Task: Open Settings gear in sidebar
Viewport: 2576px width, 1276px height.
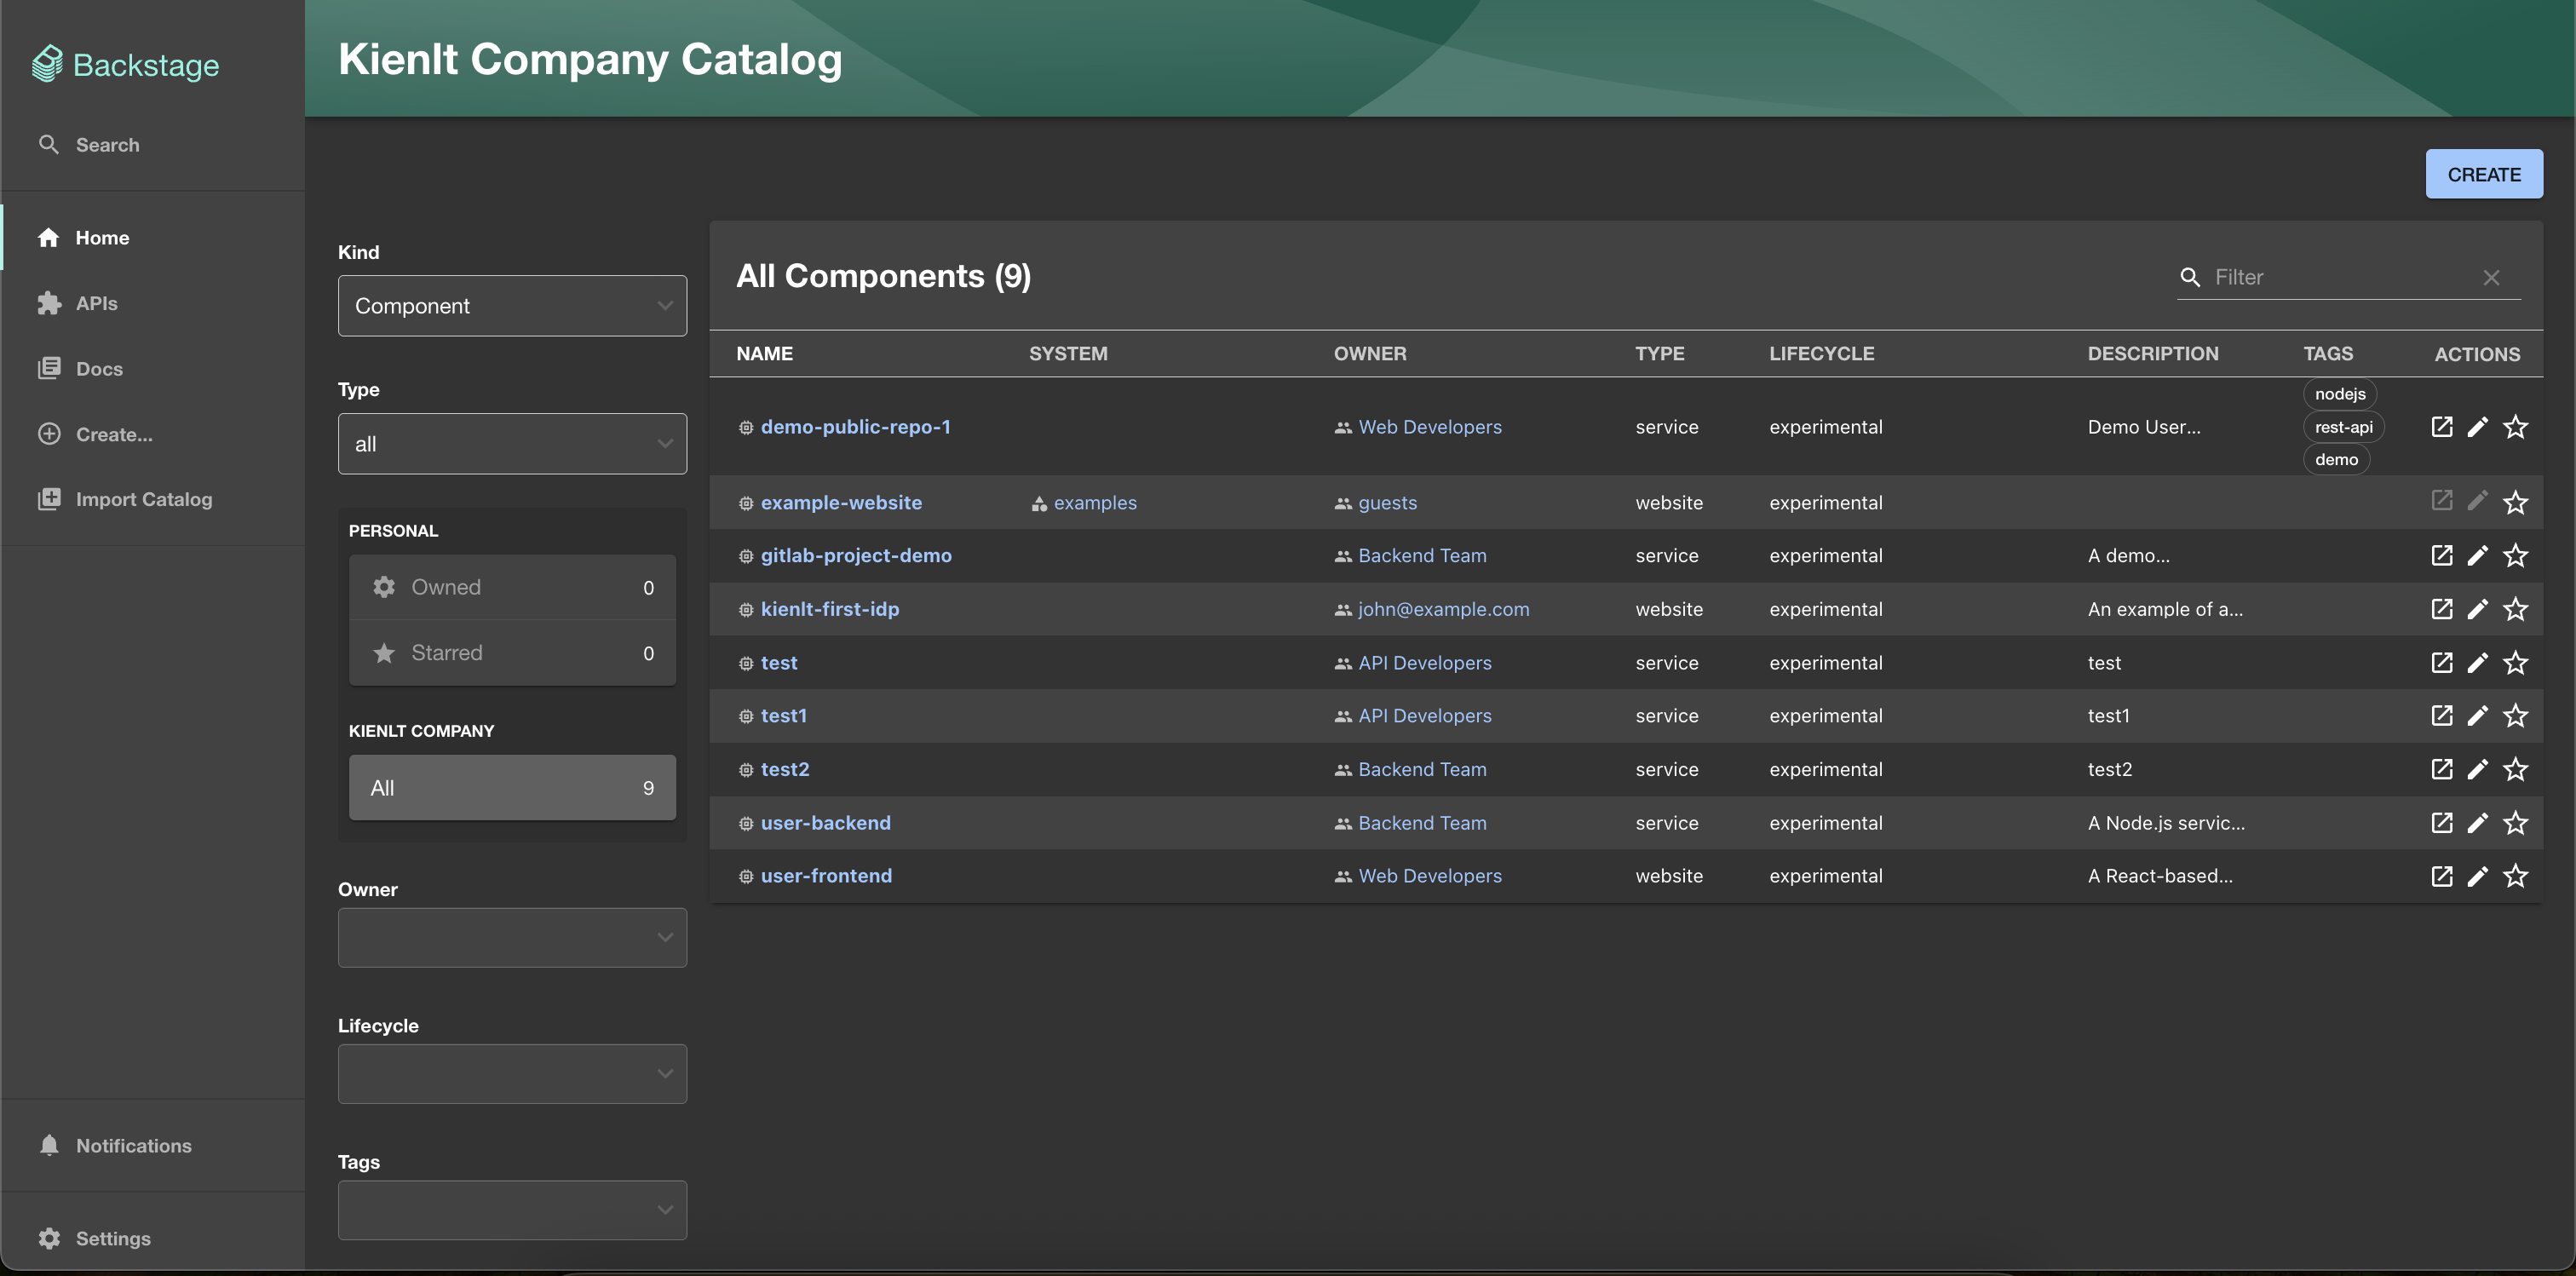Action: [49, 1238]
